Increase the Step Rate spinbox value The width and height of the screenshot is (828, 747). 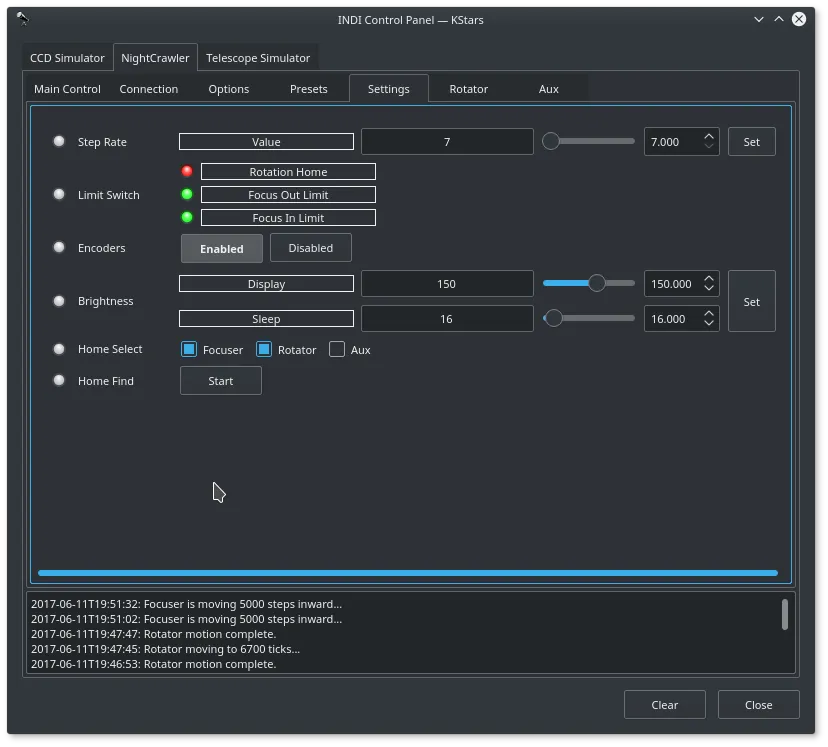click(709, 136)
